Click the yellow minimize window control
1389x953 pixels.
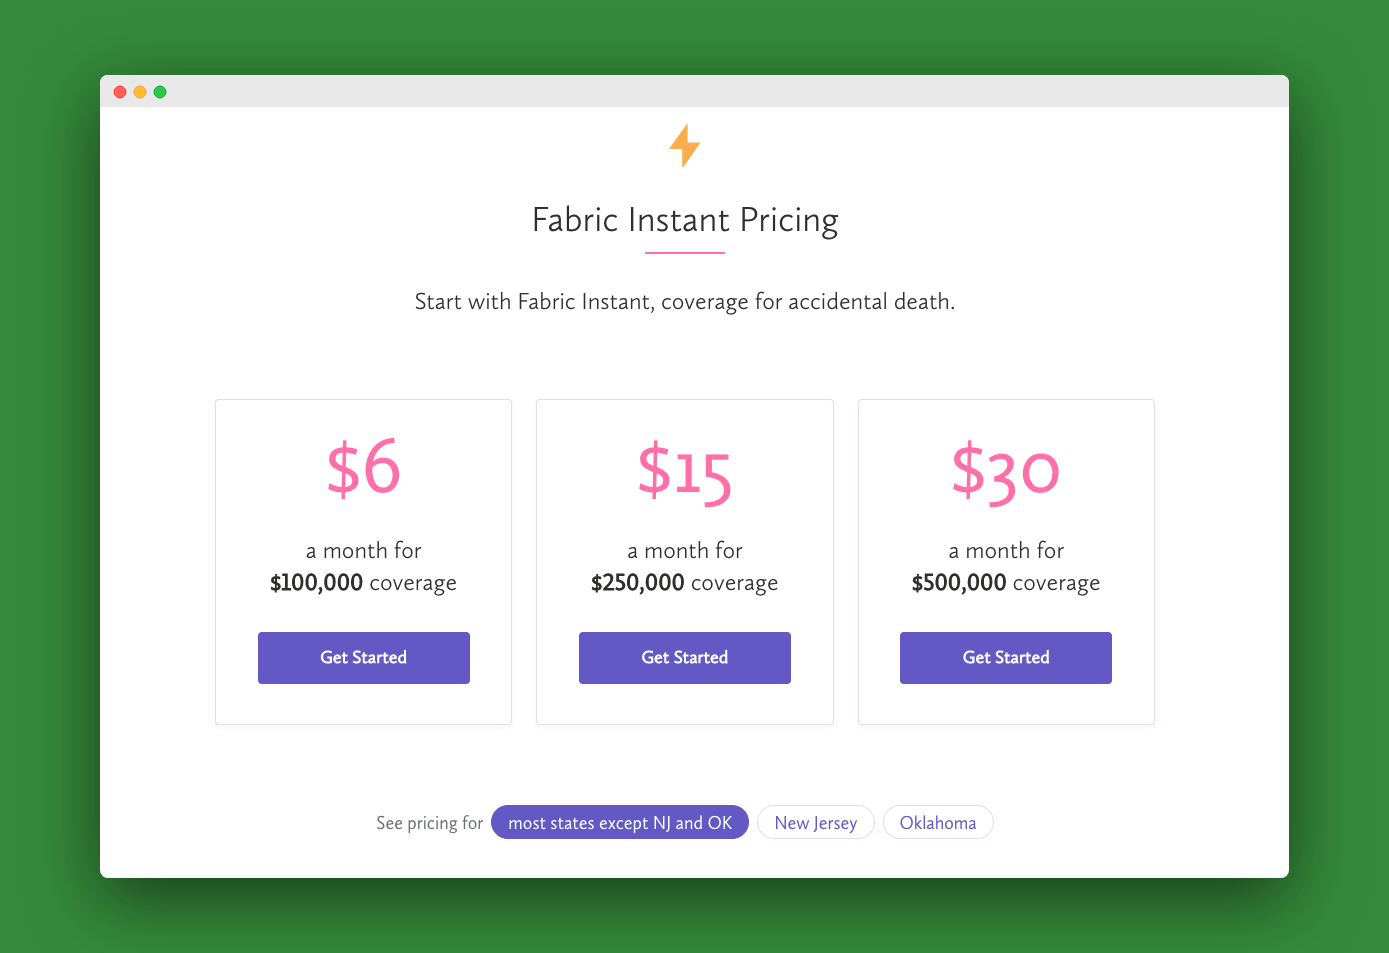click(x=139, y=91)
